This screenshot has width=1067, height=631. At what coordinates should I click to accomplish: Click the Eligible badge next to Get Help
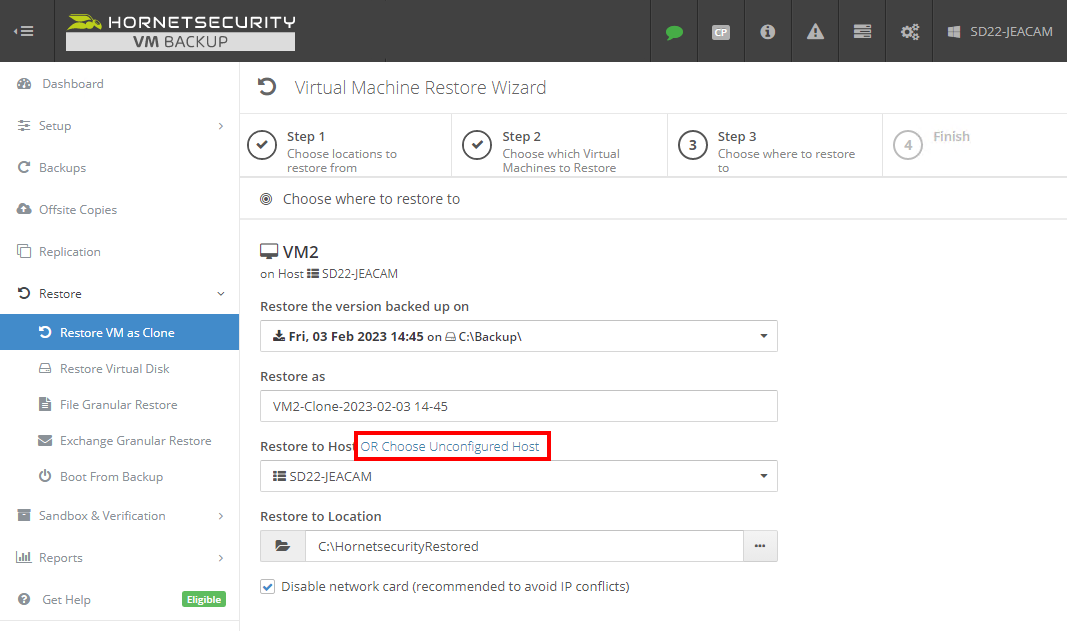point(204,599)
